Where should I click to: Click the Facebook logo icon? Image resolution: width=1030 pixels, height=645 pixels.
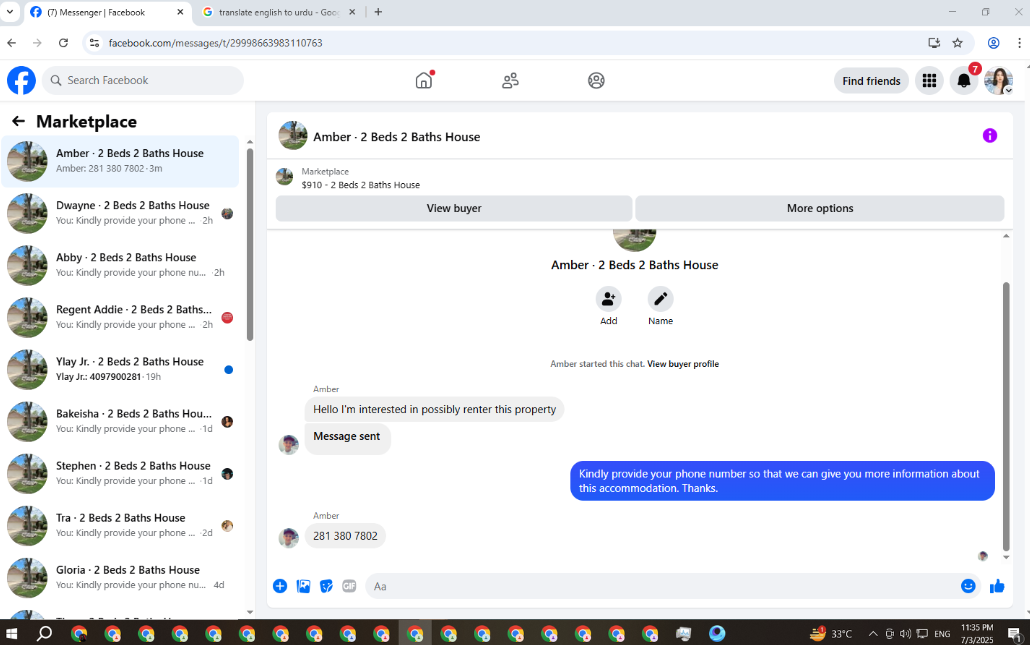[x=21, y=81]
